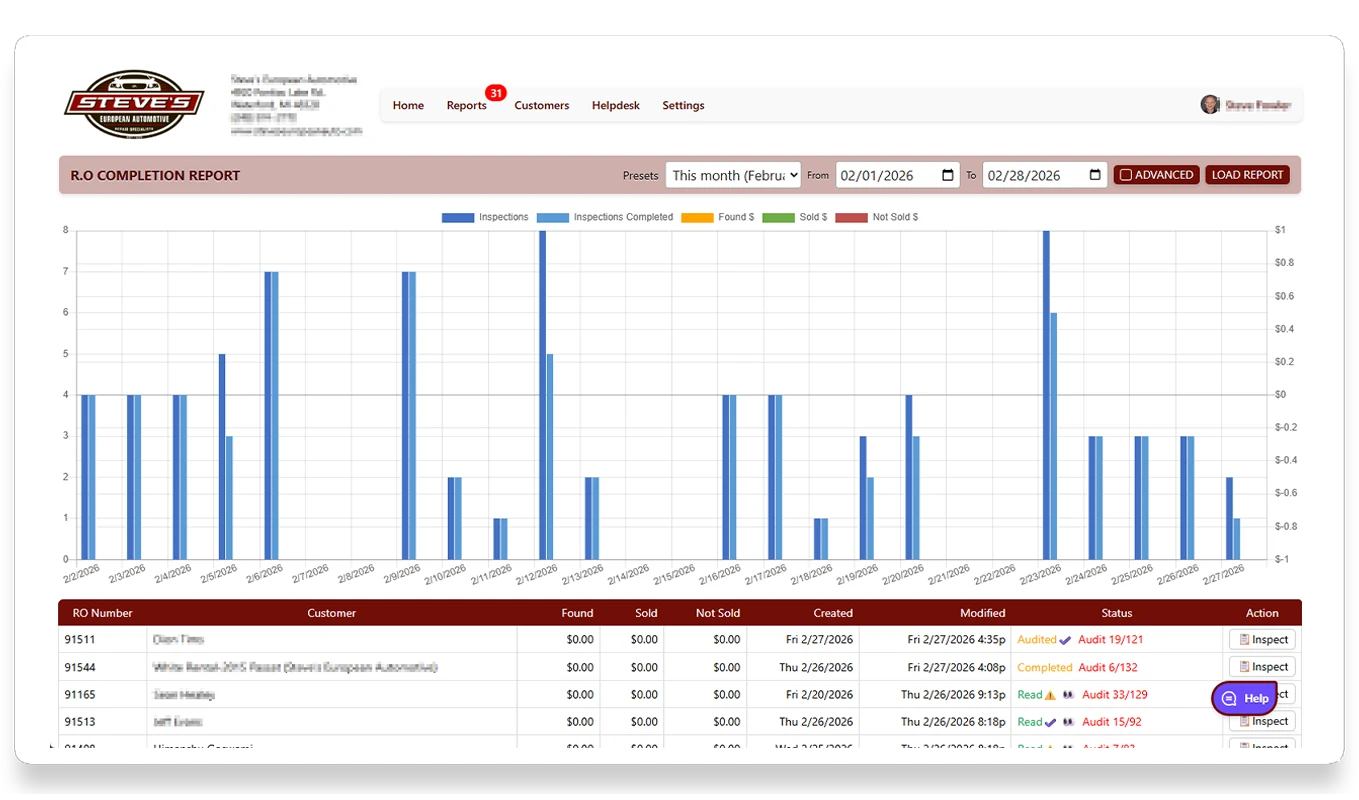Click the orange Found $ legend swatch

(x=700, y=217)
